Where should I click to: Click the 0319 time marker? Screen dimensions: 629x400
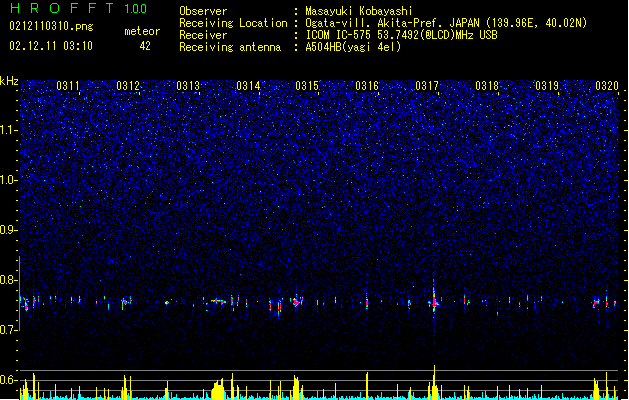click(547, 86)
